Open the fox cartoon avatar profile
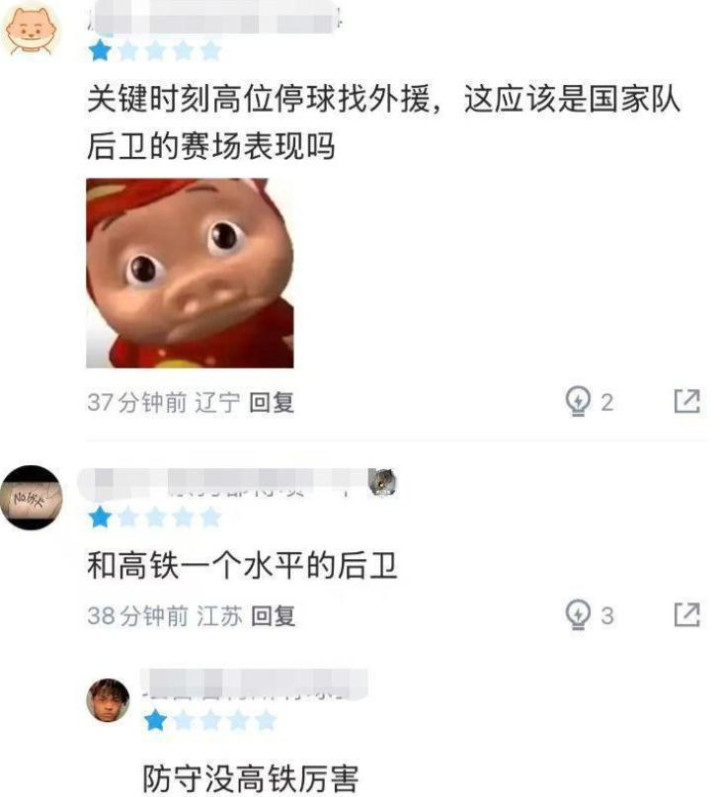The height and width of the screenshot is (797, 720). click(30, 29)
